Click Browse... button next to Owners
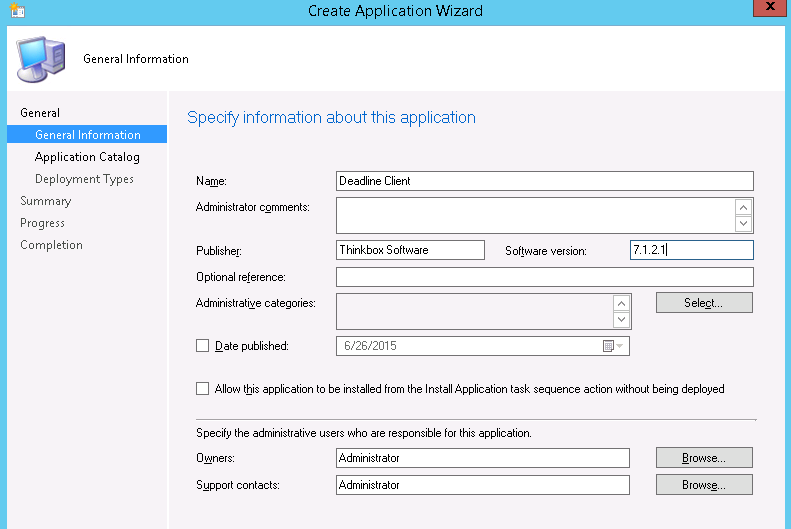The width and height of the screenshot is (791, 529). (x=704, y=458)
